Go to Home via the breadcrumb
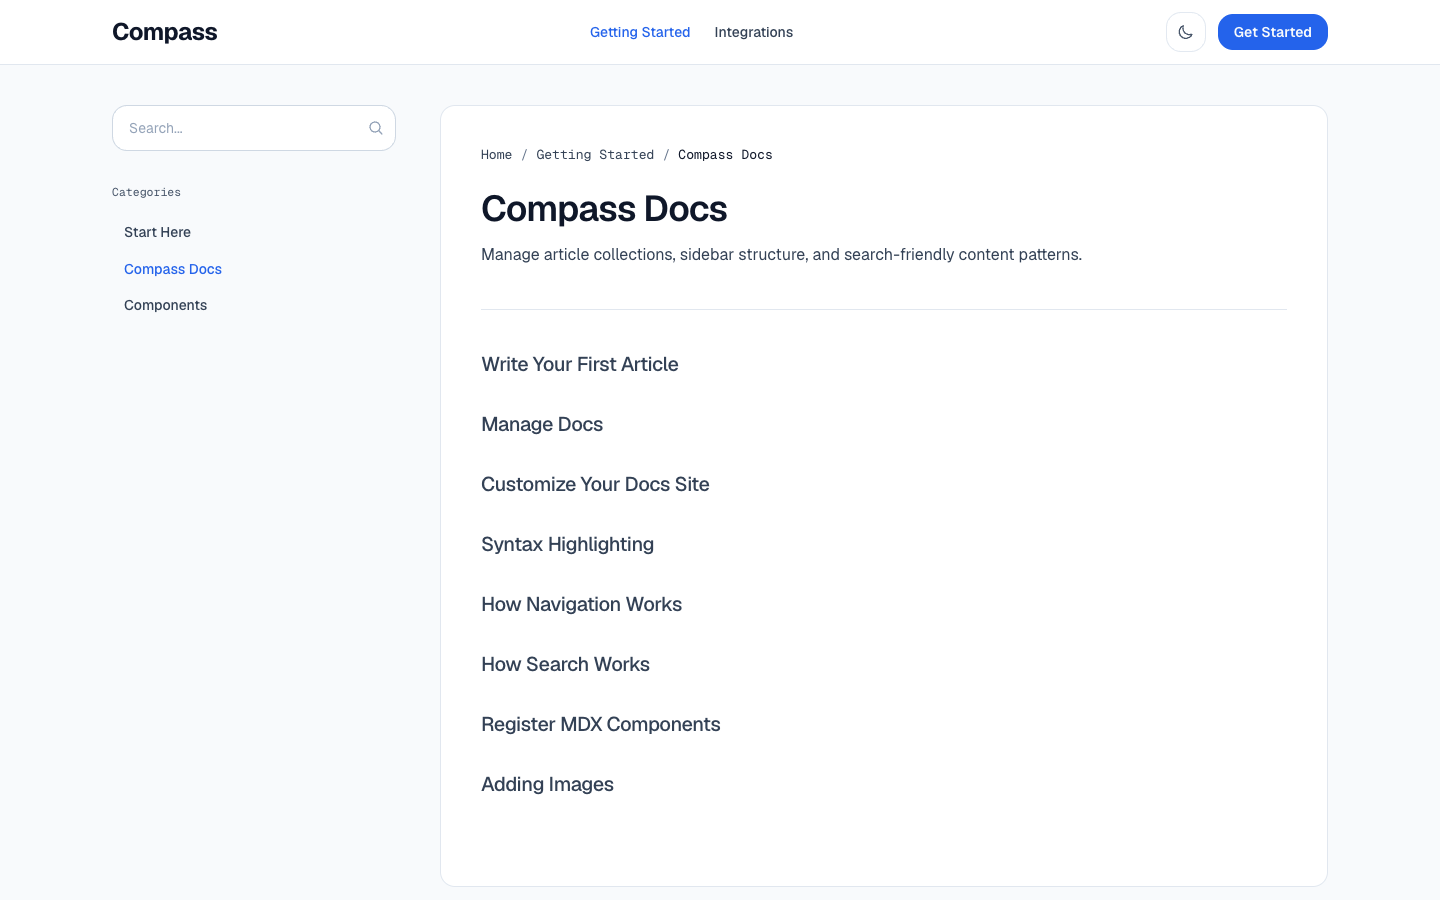This screenshot has height=900, width=1440. click(496, 155)
